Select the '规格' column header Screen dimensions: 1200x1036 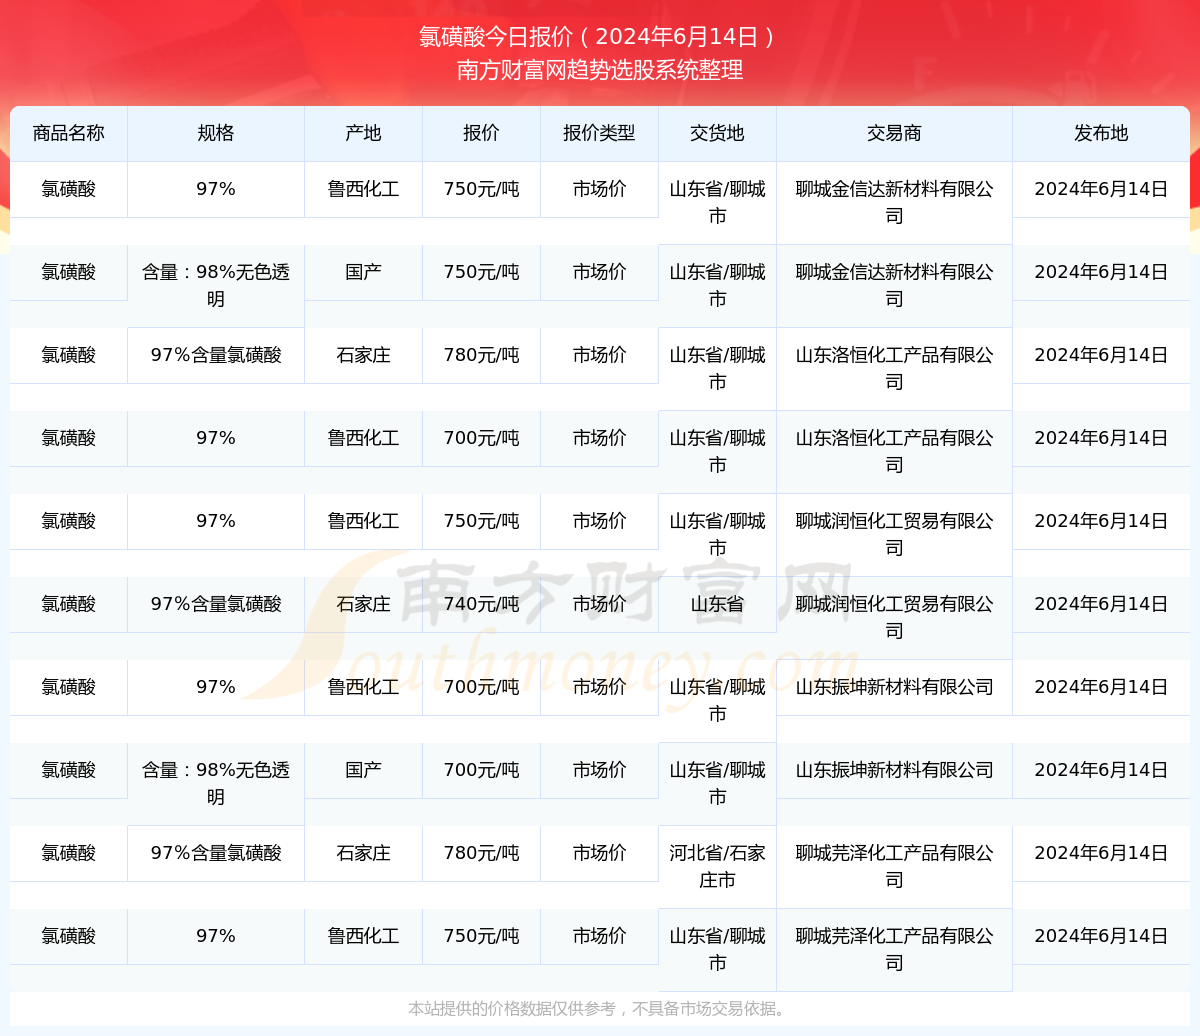tap(216, 133)
